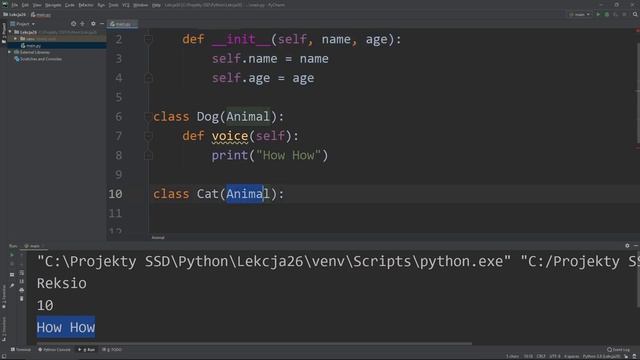Hide the Project panel with minus icon
The width and height of the screenshot is (640, 360).
[x=102, y=24]
